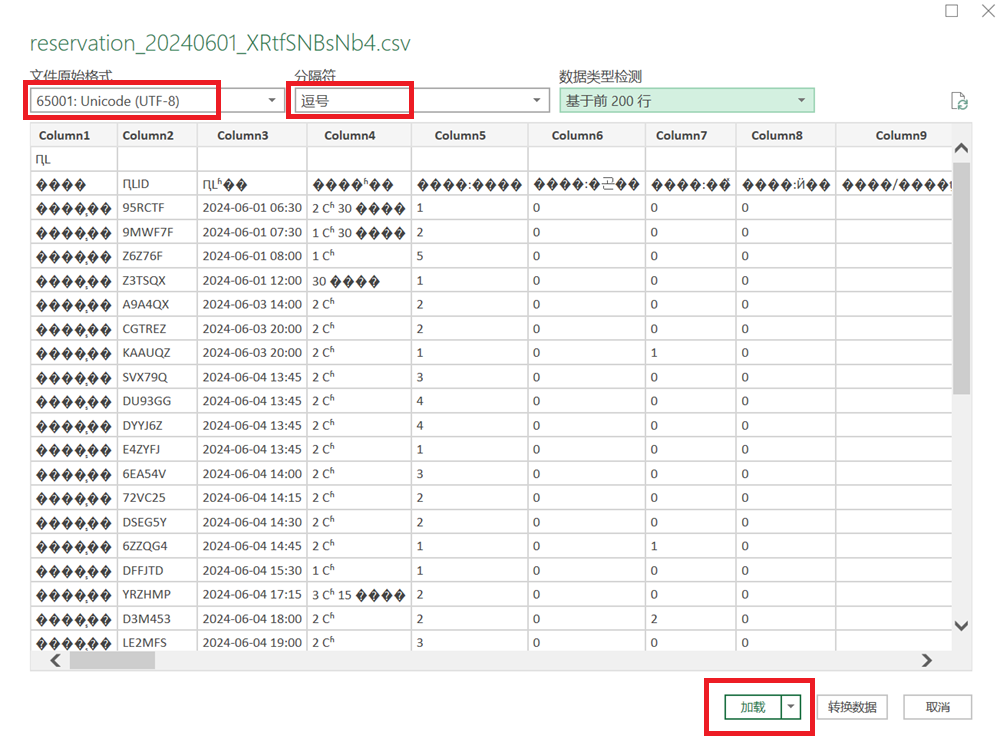The height and width of the screenshot is (742, 1000).
Task: Click the Column7 value 1 in KAAUQZ row
Action: pos(691,353)
